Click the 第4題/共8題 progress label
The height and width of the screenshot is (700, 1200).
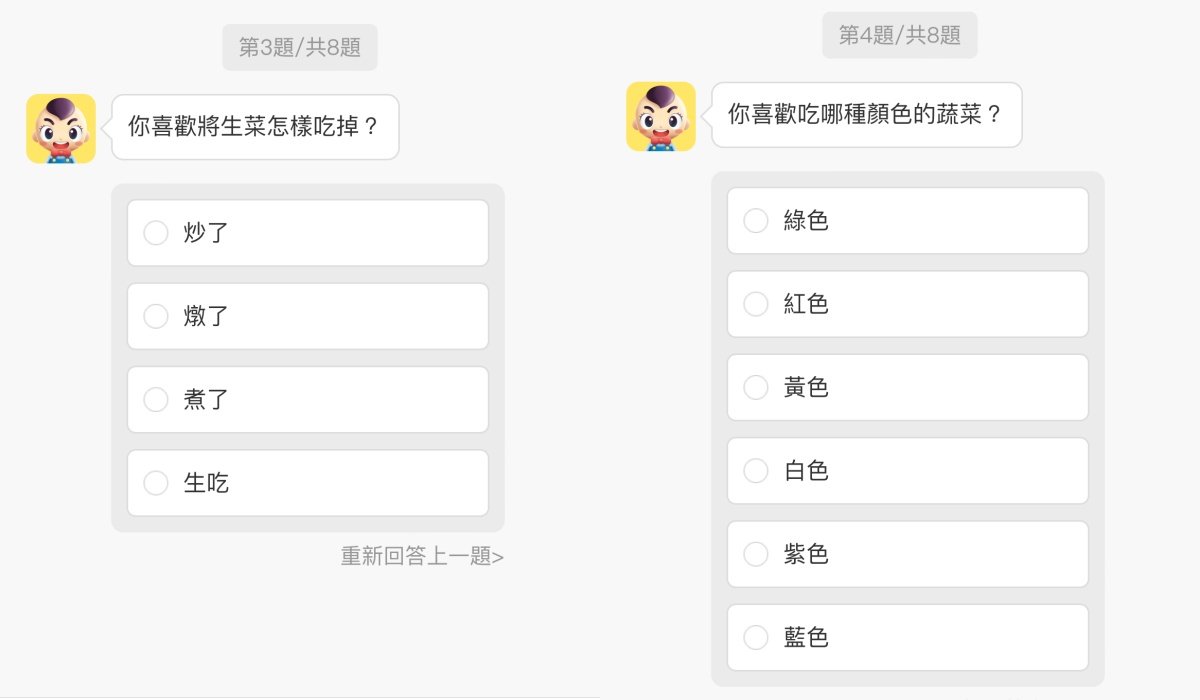point(899,36)
